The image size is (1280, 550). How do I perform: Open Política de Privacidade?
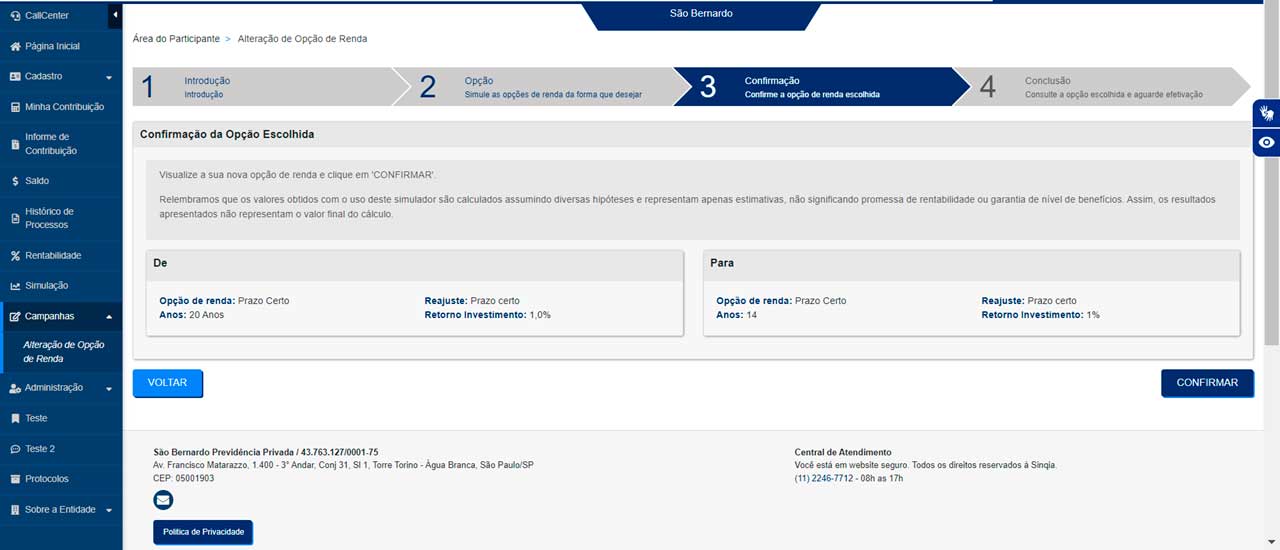(x=203, y=532)
